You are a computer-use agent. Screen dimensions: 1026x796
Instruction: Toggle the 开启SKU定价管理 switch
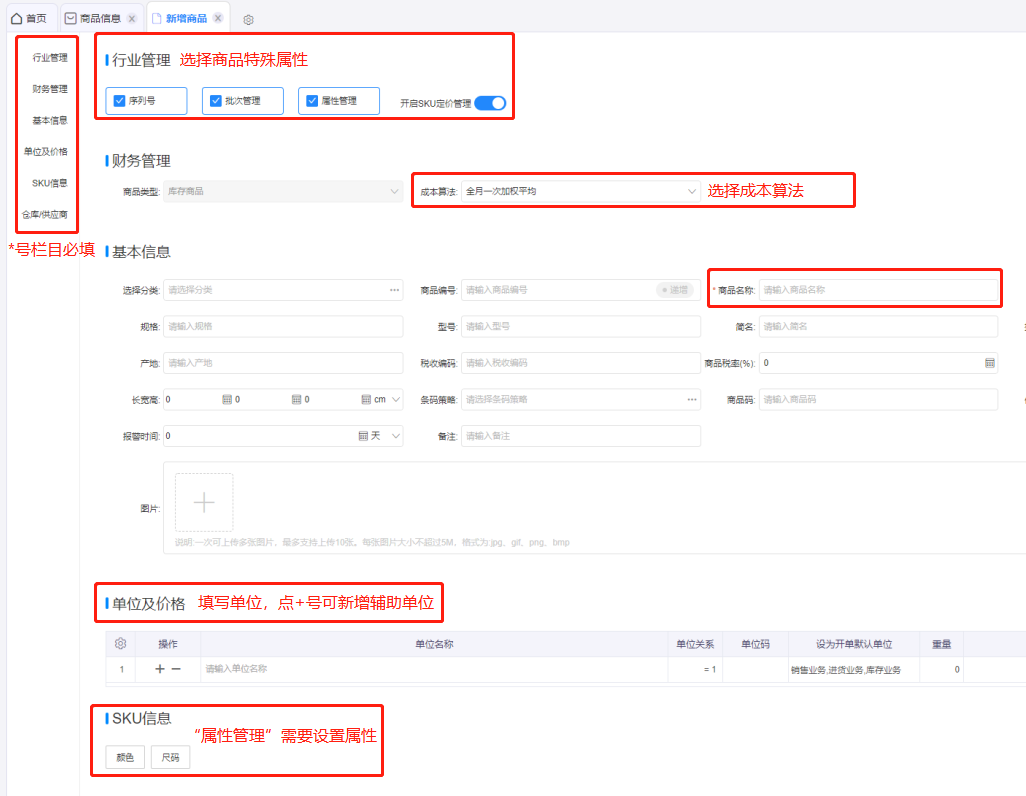click(x=490, y=103)
